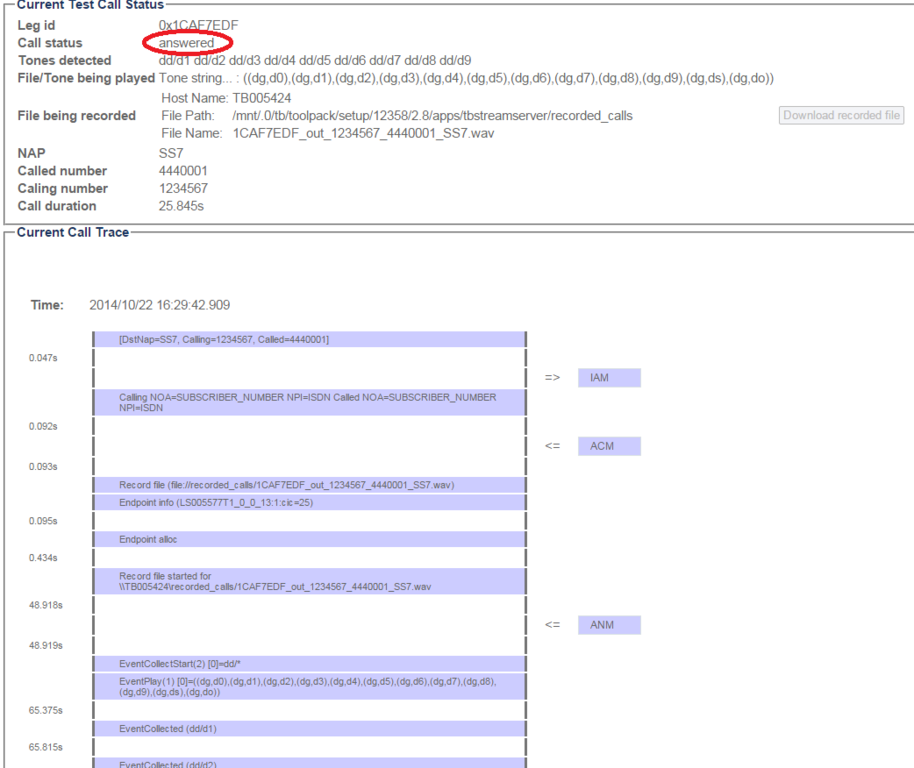
Task: Click the Called number 4440001 value
Action: point(183,171)
